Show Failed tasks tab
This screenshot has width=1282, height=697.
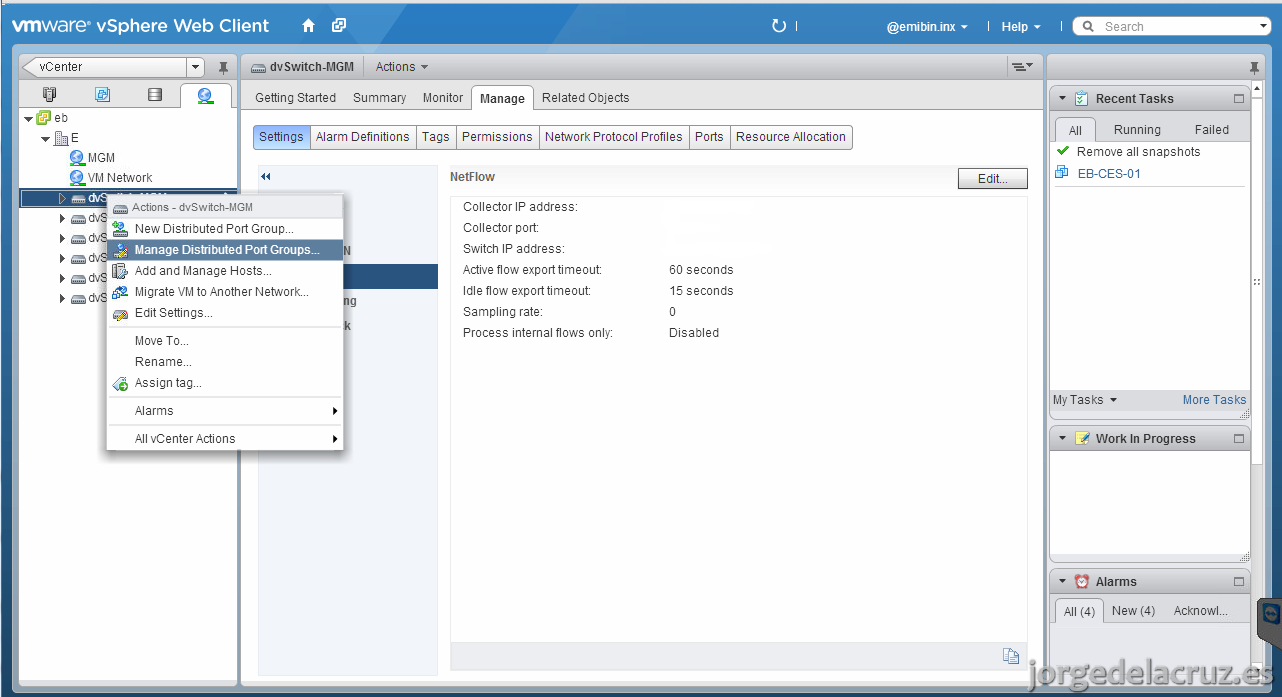click(x=1211, y=130)
